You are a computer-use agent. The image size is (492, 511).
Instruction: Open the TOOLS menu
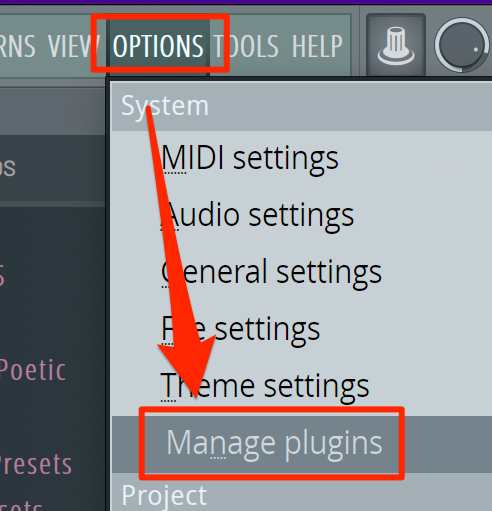(246, 46)
